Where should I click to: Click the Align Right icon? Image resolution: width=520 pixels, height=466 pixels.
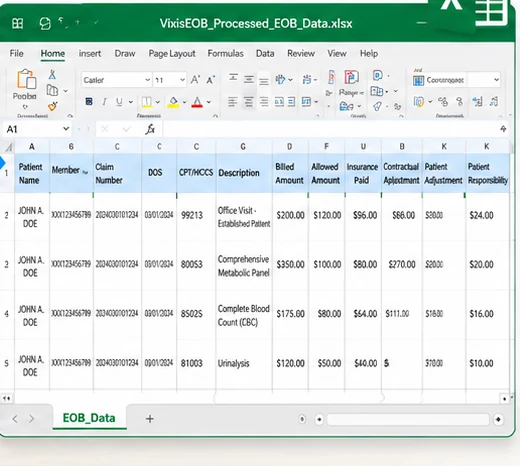pos(264,102)
